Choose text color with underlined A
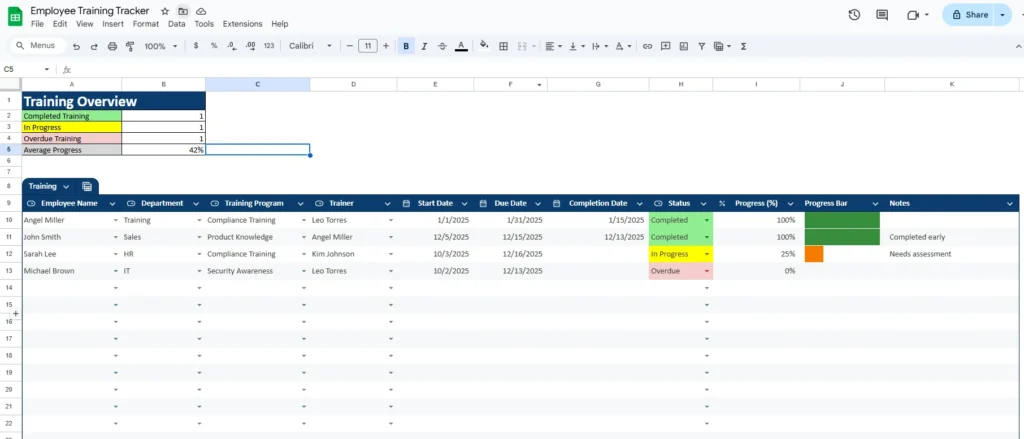1024x439 pixels. [461, 46]
